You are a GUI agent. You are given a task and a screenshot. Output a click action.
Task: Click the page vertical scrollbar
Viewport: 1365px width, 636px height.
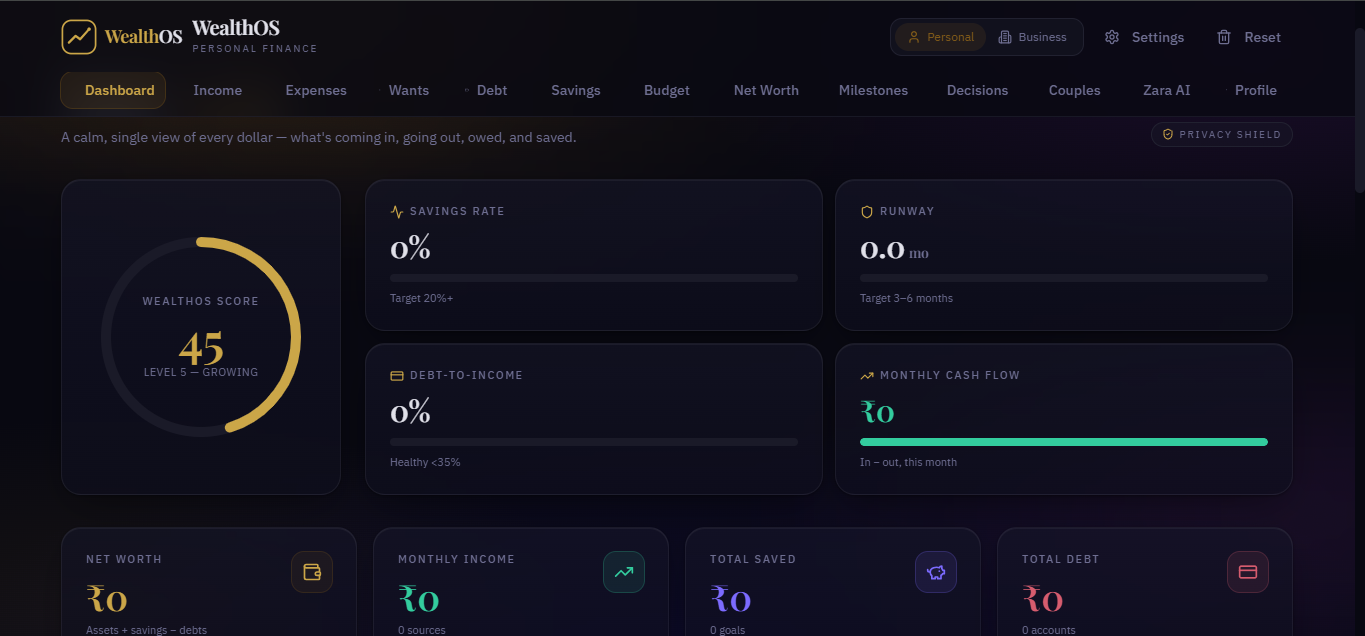pos(1359,110)
